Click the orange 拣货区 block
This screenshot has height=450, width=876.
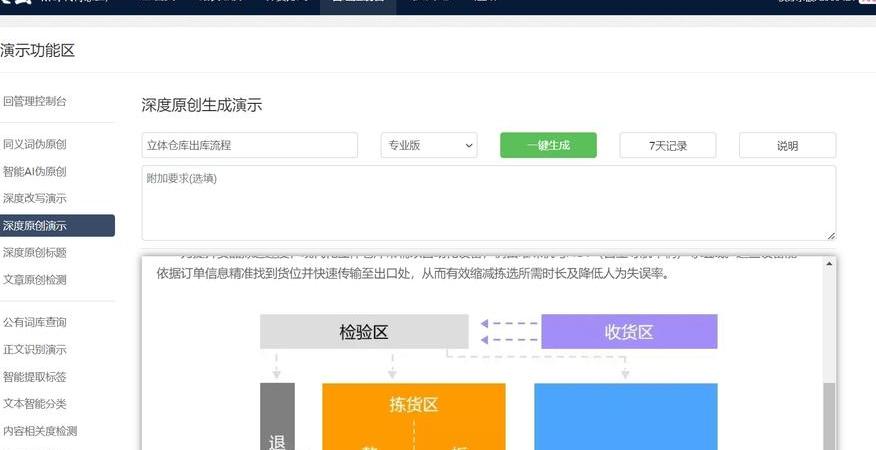pyautogui.click(x=414, y=416)
